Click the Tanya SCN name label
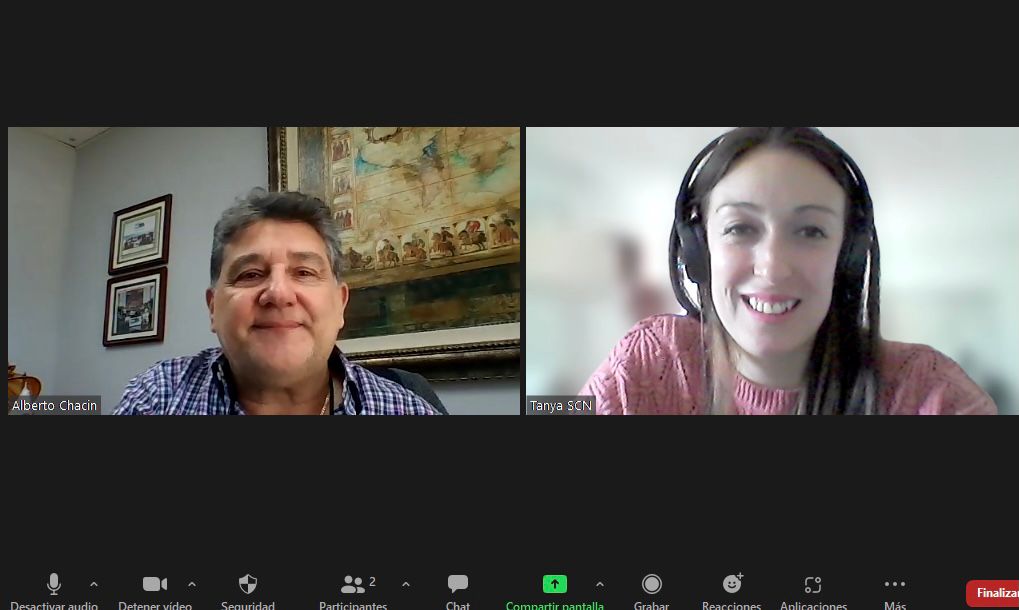Screen dimensions: 1019x610 (561, 406)
